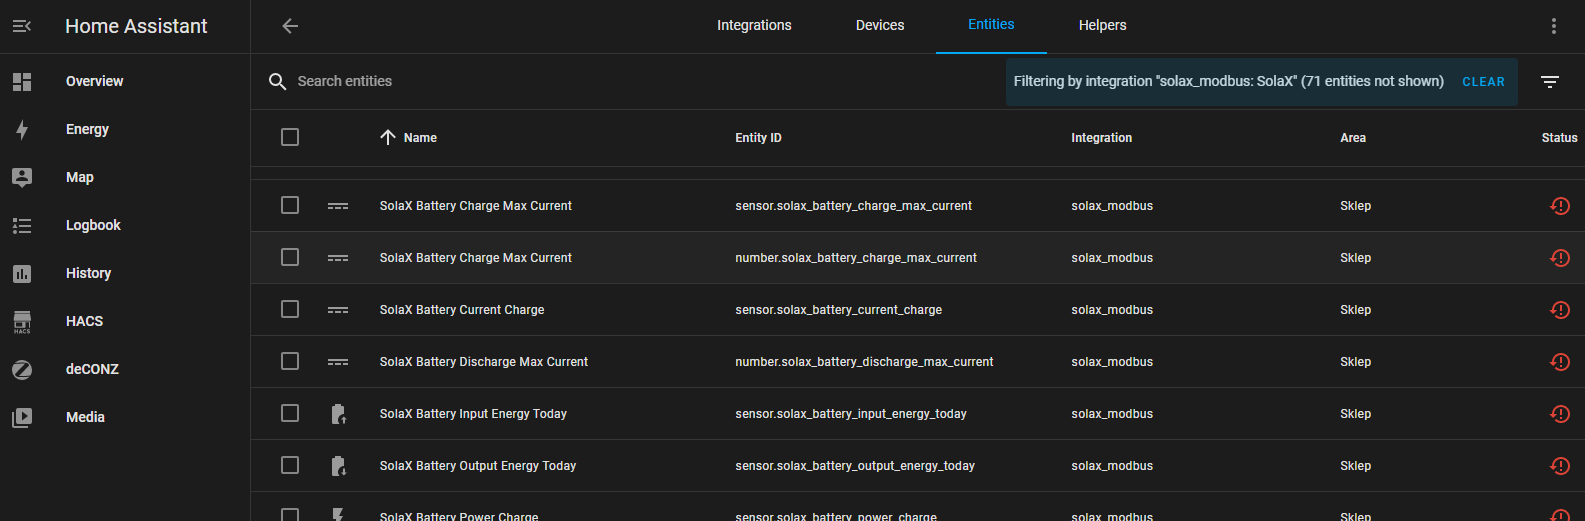Open the Helpers tab
This screenshot has height=521, width=1585.
pyautogui.click(x=1102, y=26)
